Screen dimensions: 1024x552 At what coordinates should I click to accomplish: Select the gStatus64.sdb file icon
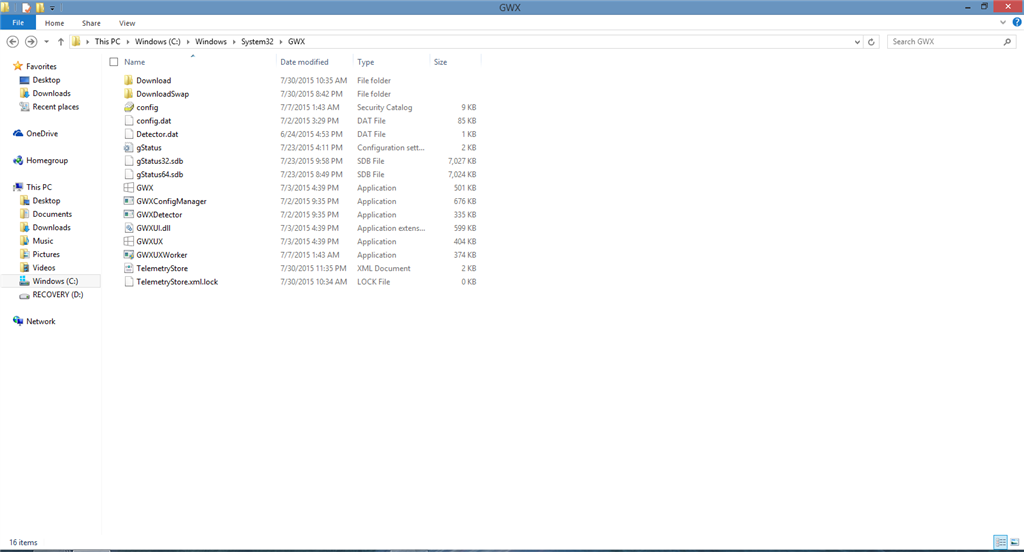pos(129,174)
